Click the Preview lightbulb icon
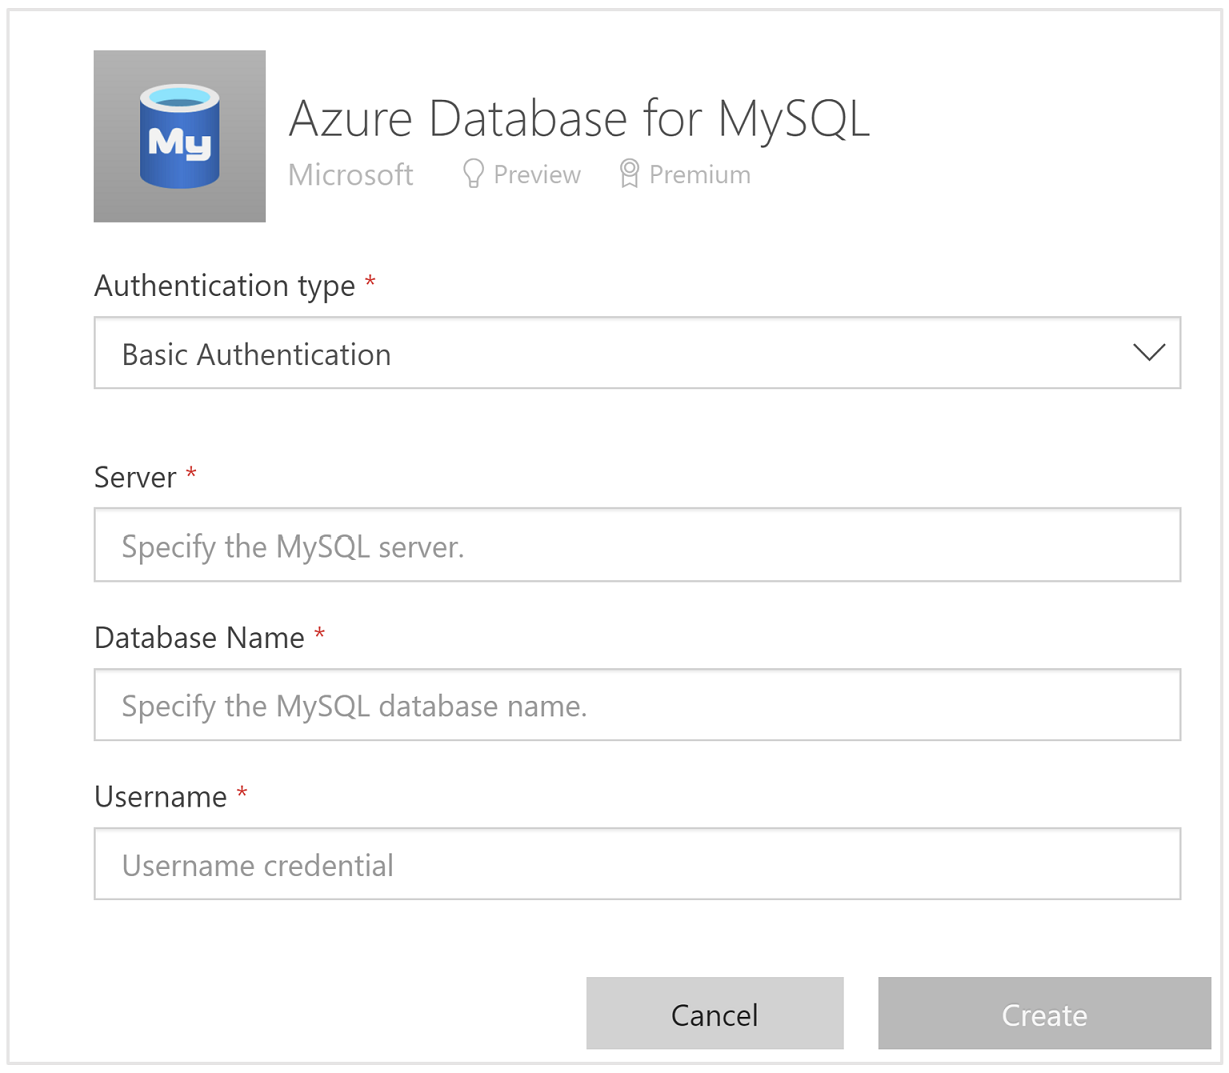1229x1073 pixels. [x=473, y=174]
